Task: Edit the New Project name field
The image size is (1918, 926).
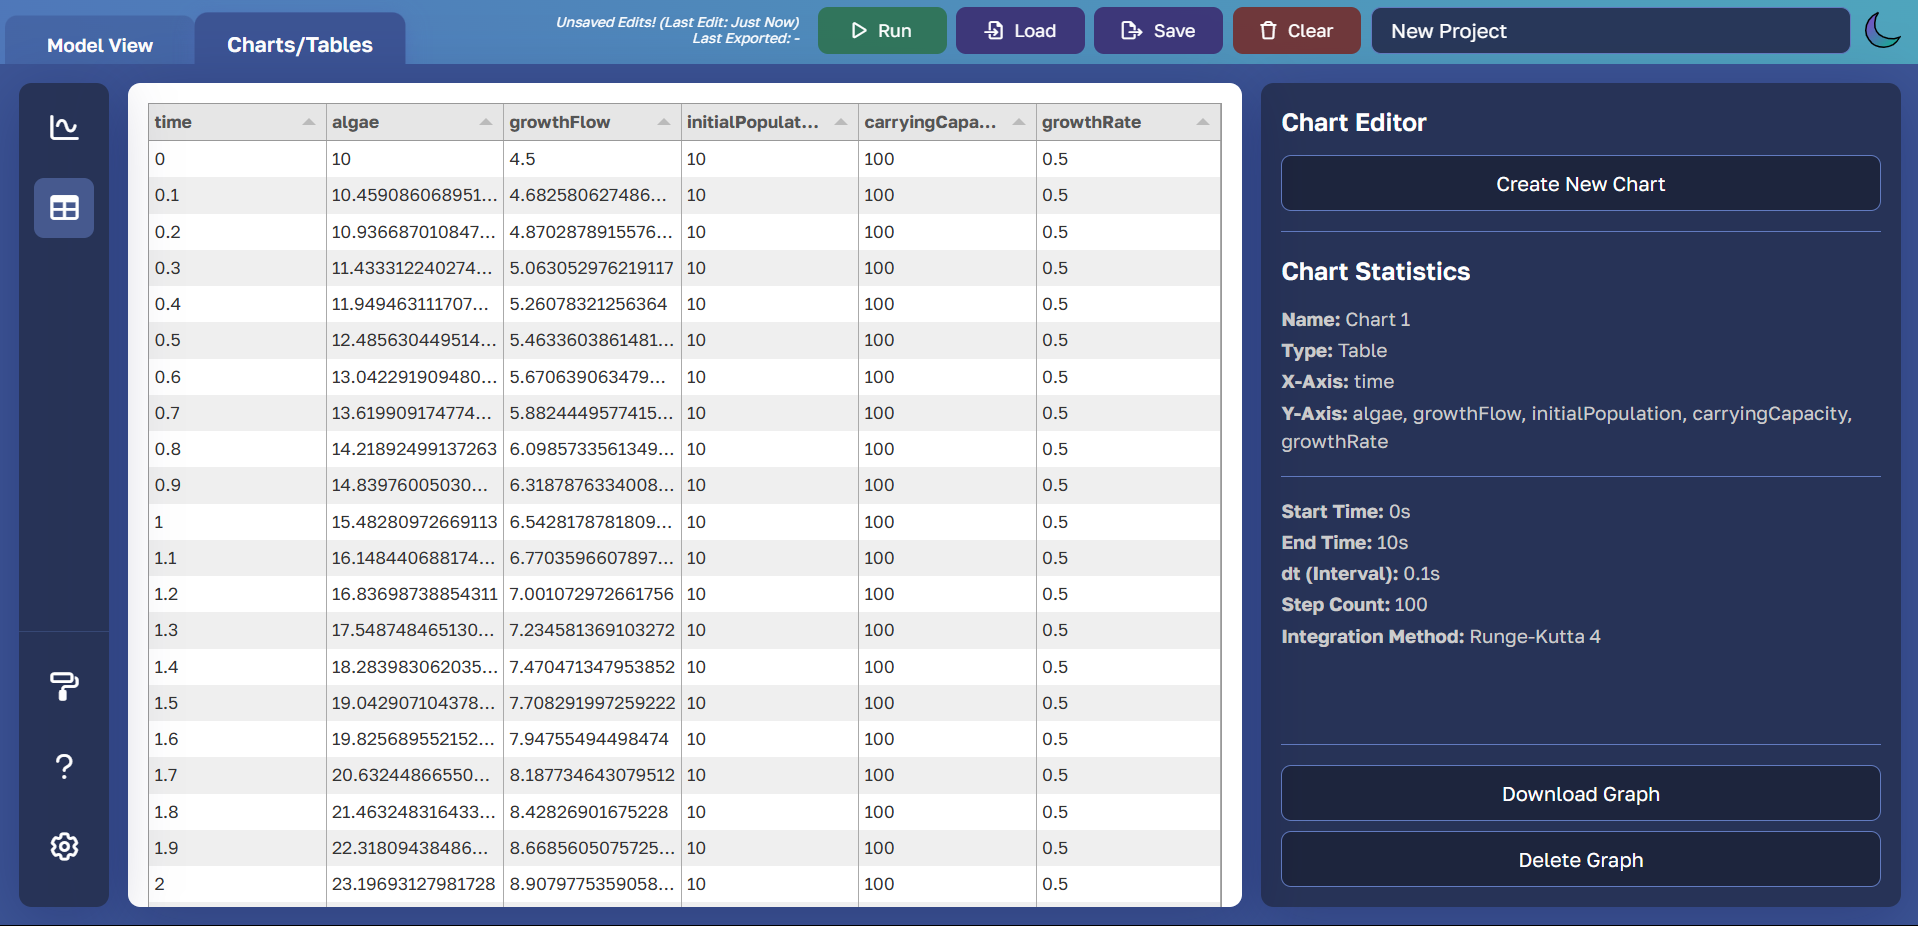Action: pyautogui.click(x=1610, y=31)
